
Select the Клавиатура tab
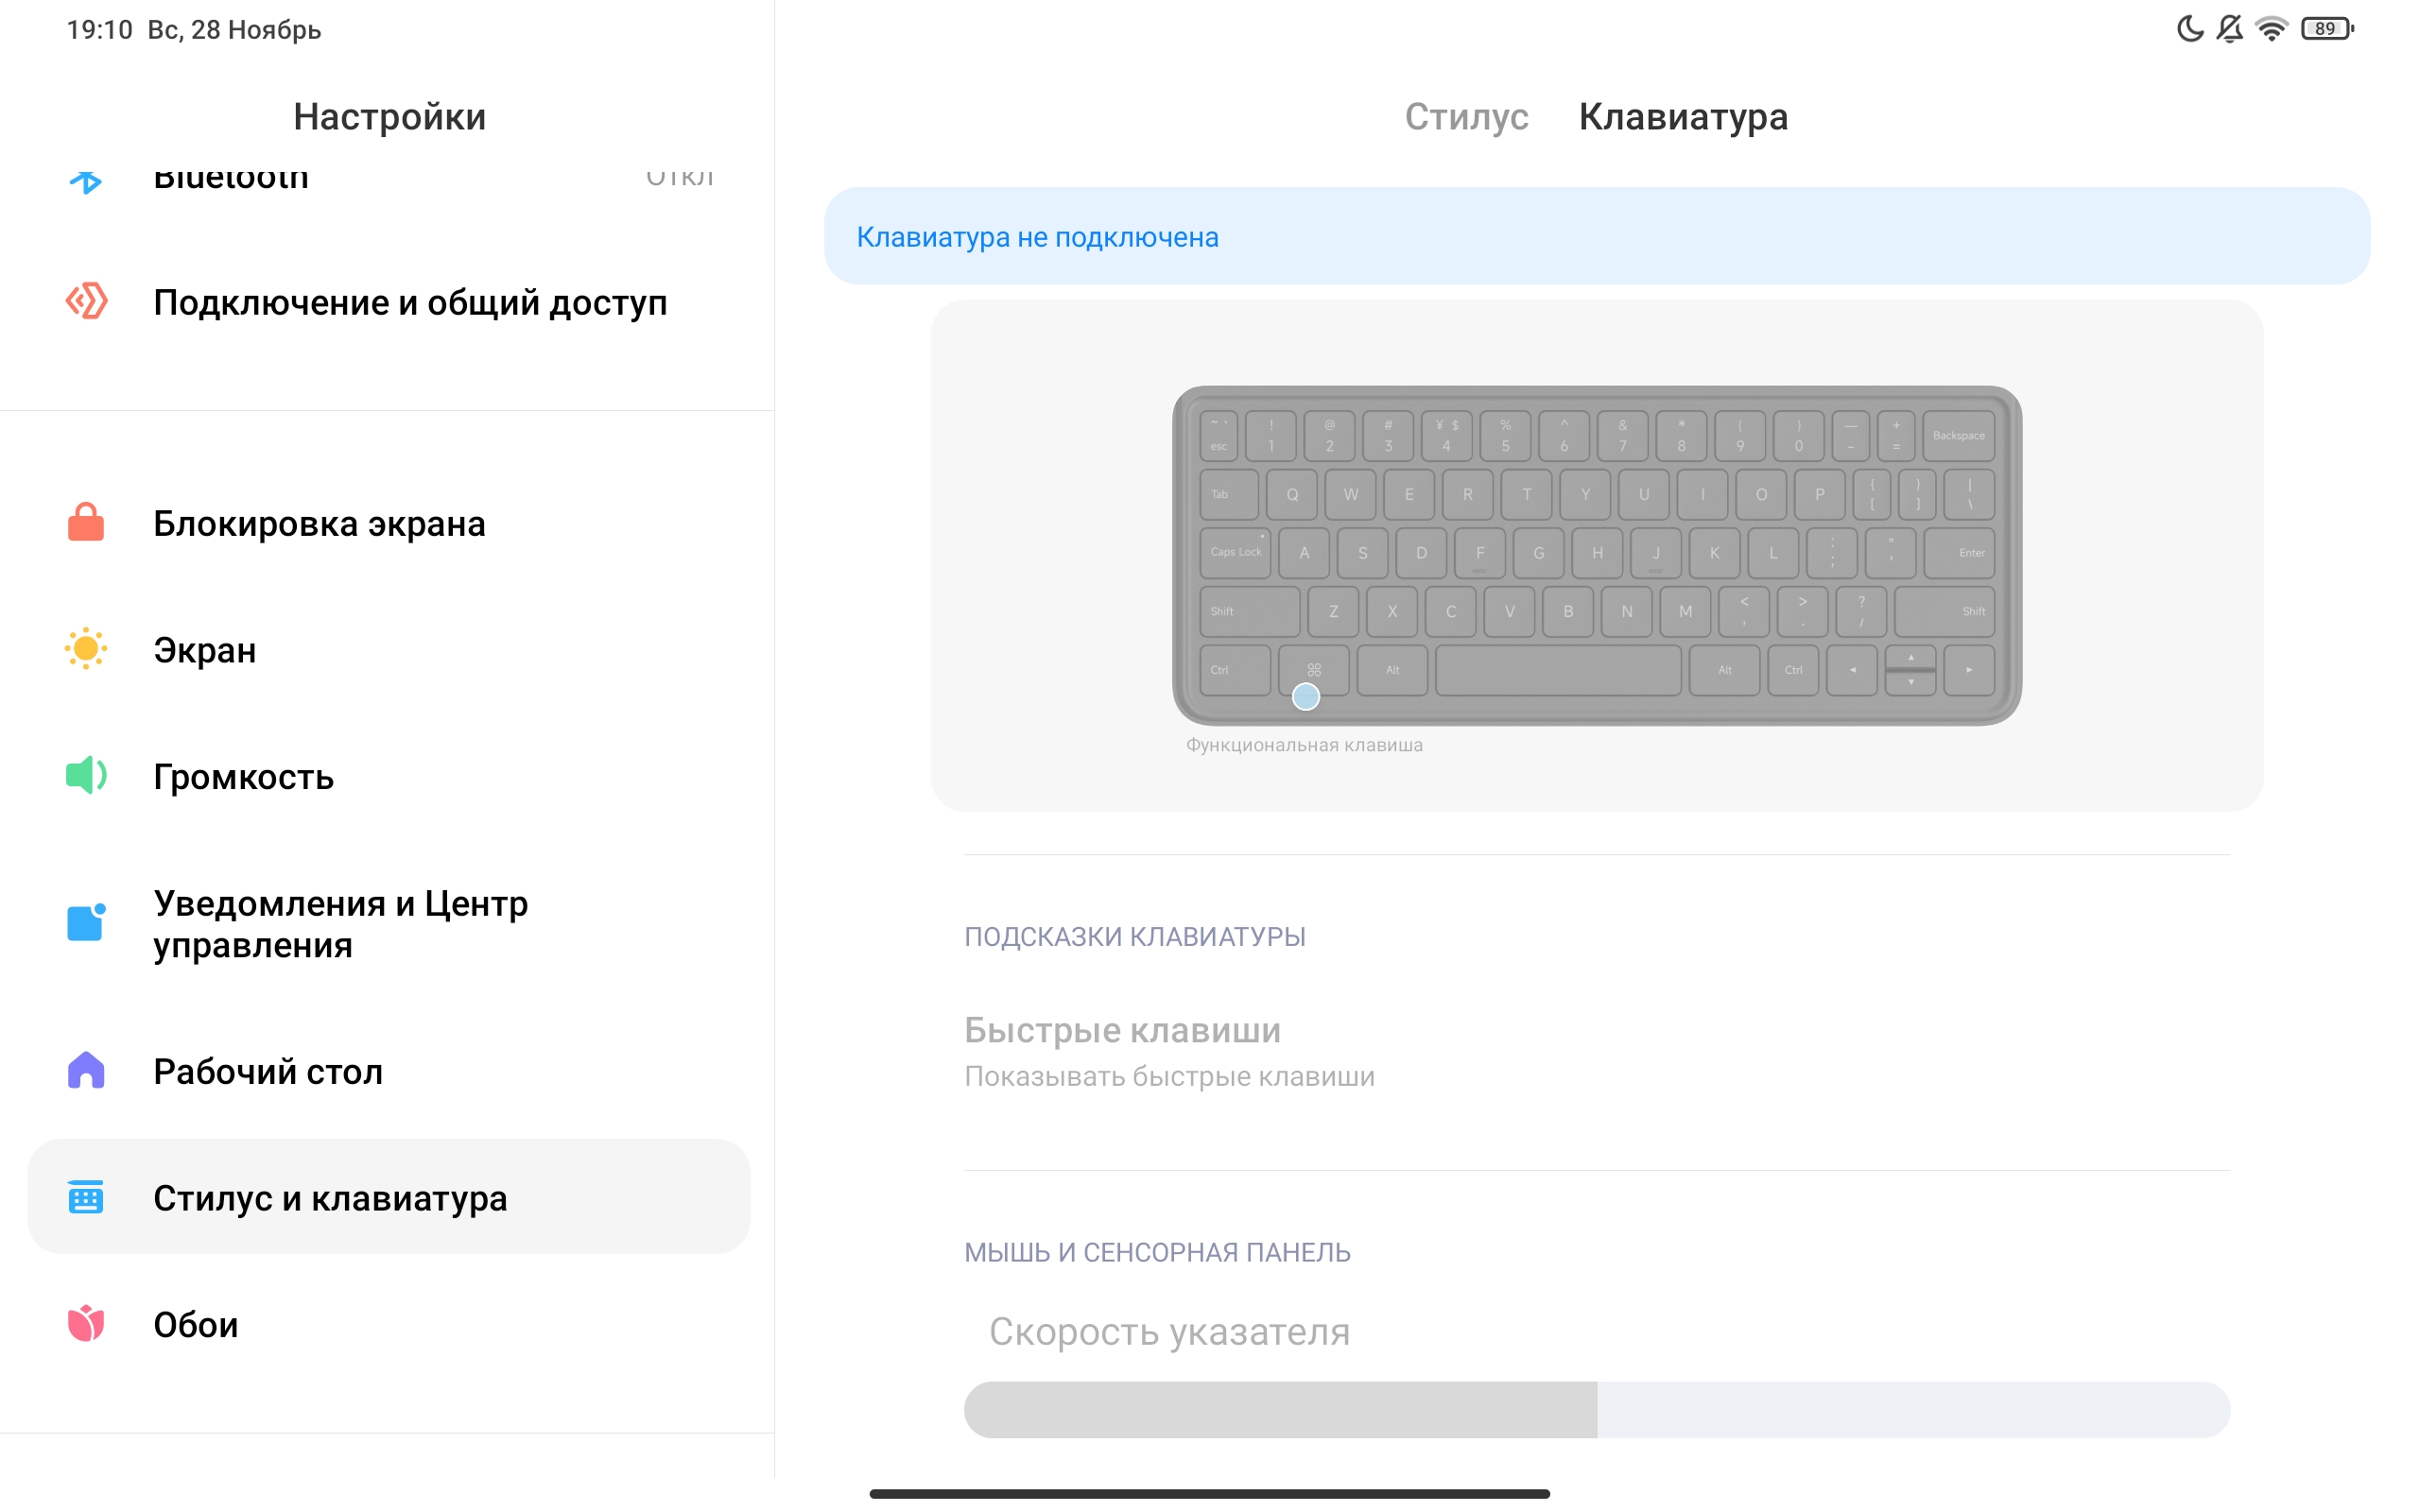point(1683,117)
